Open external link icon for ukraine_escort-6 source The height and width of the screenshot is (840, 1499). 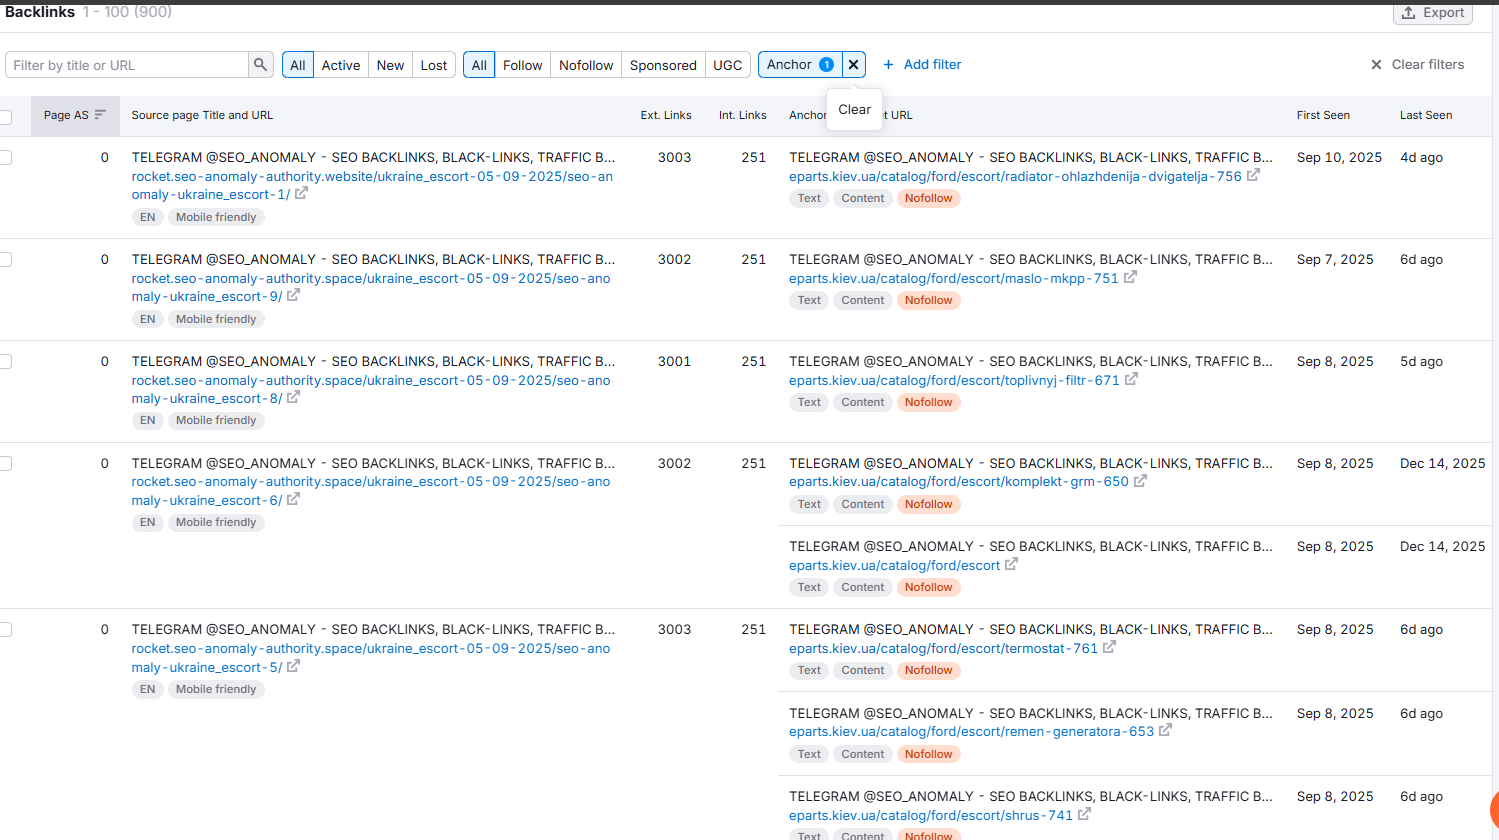[x=293, y=500]
